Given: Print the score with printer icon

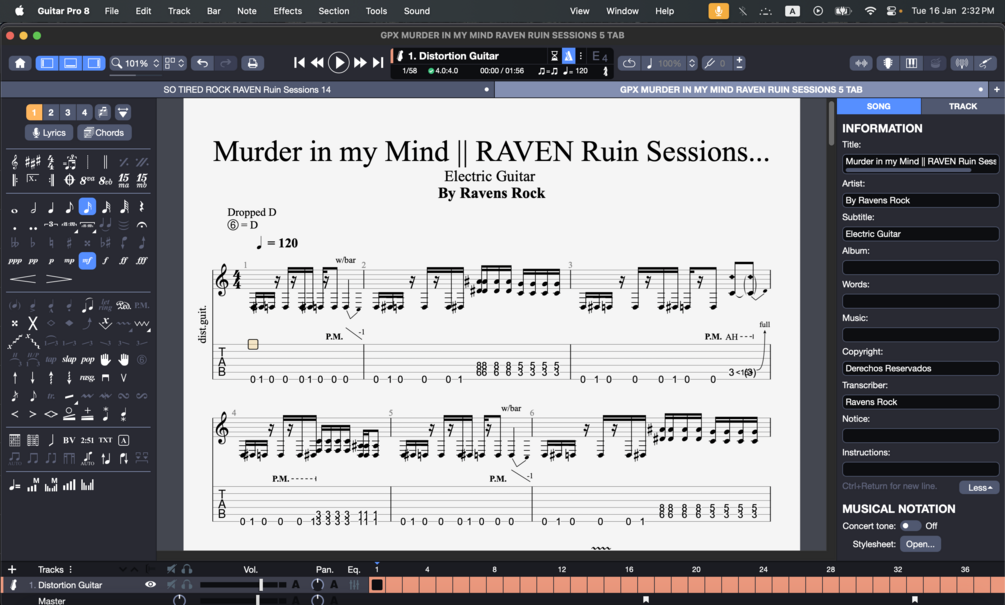Looking at the screenshot, I should [x=253, y=63].
